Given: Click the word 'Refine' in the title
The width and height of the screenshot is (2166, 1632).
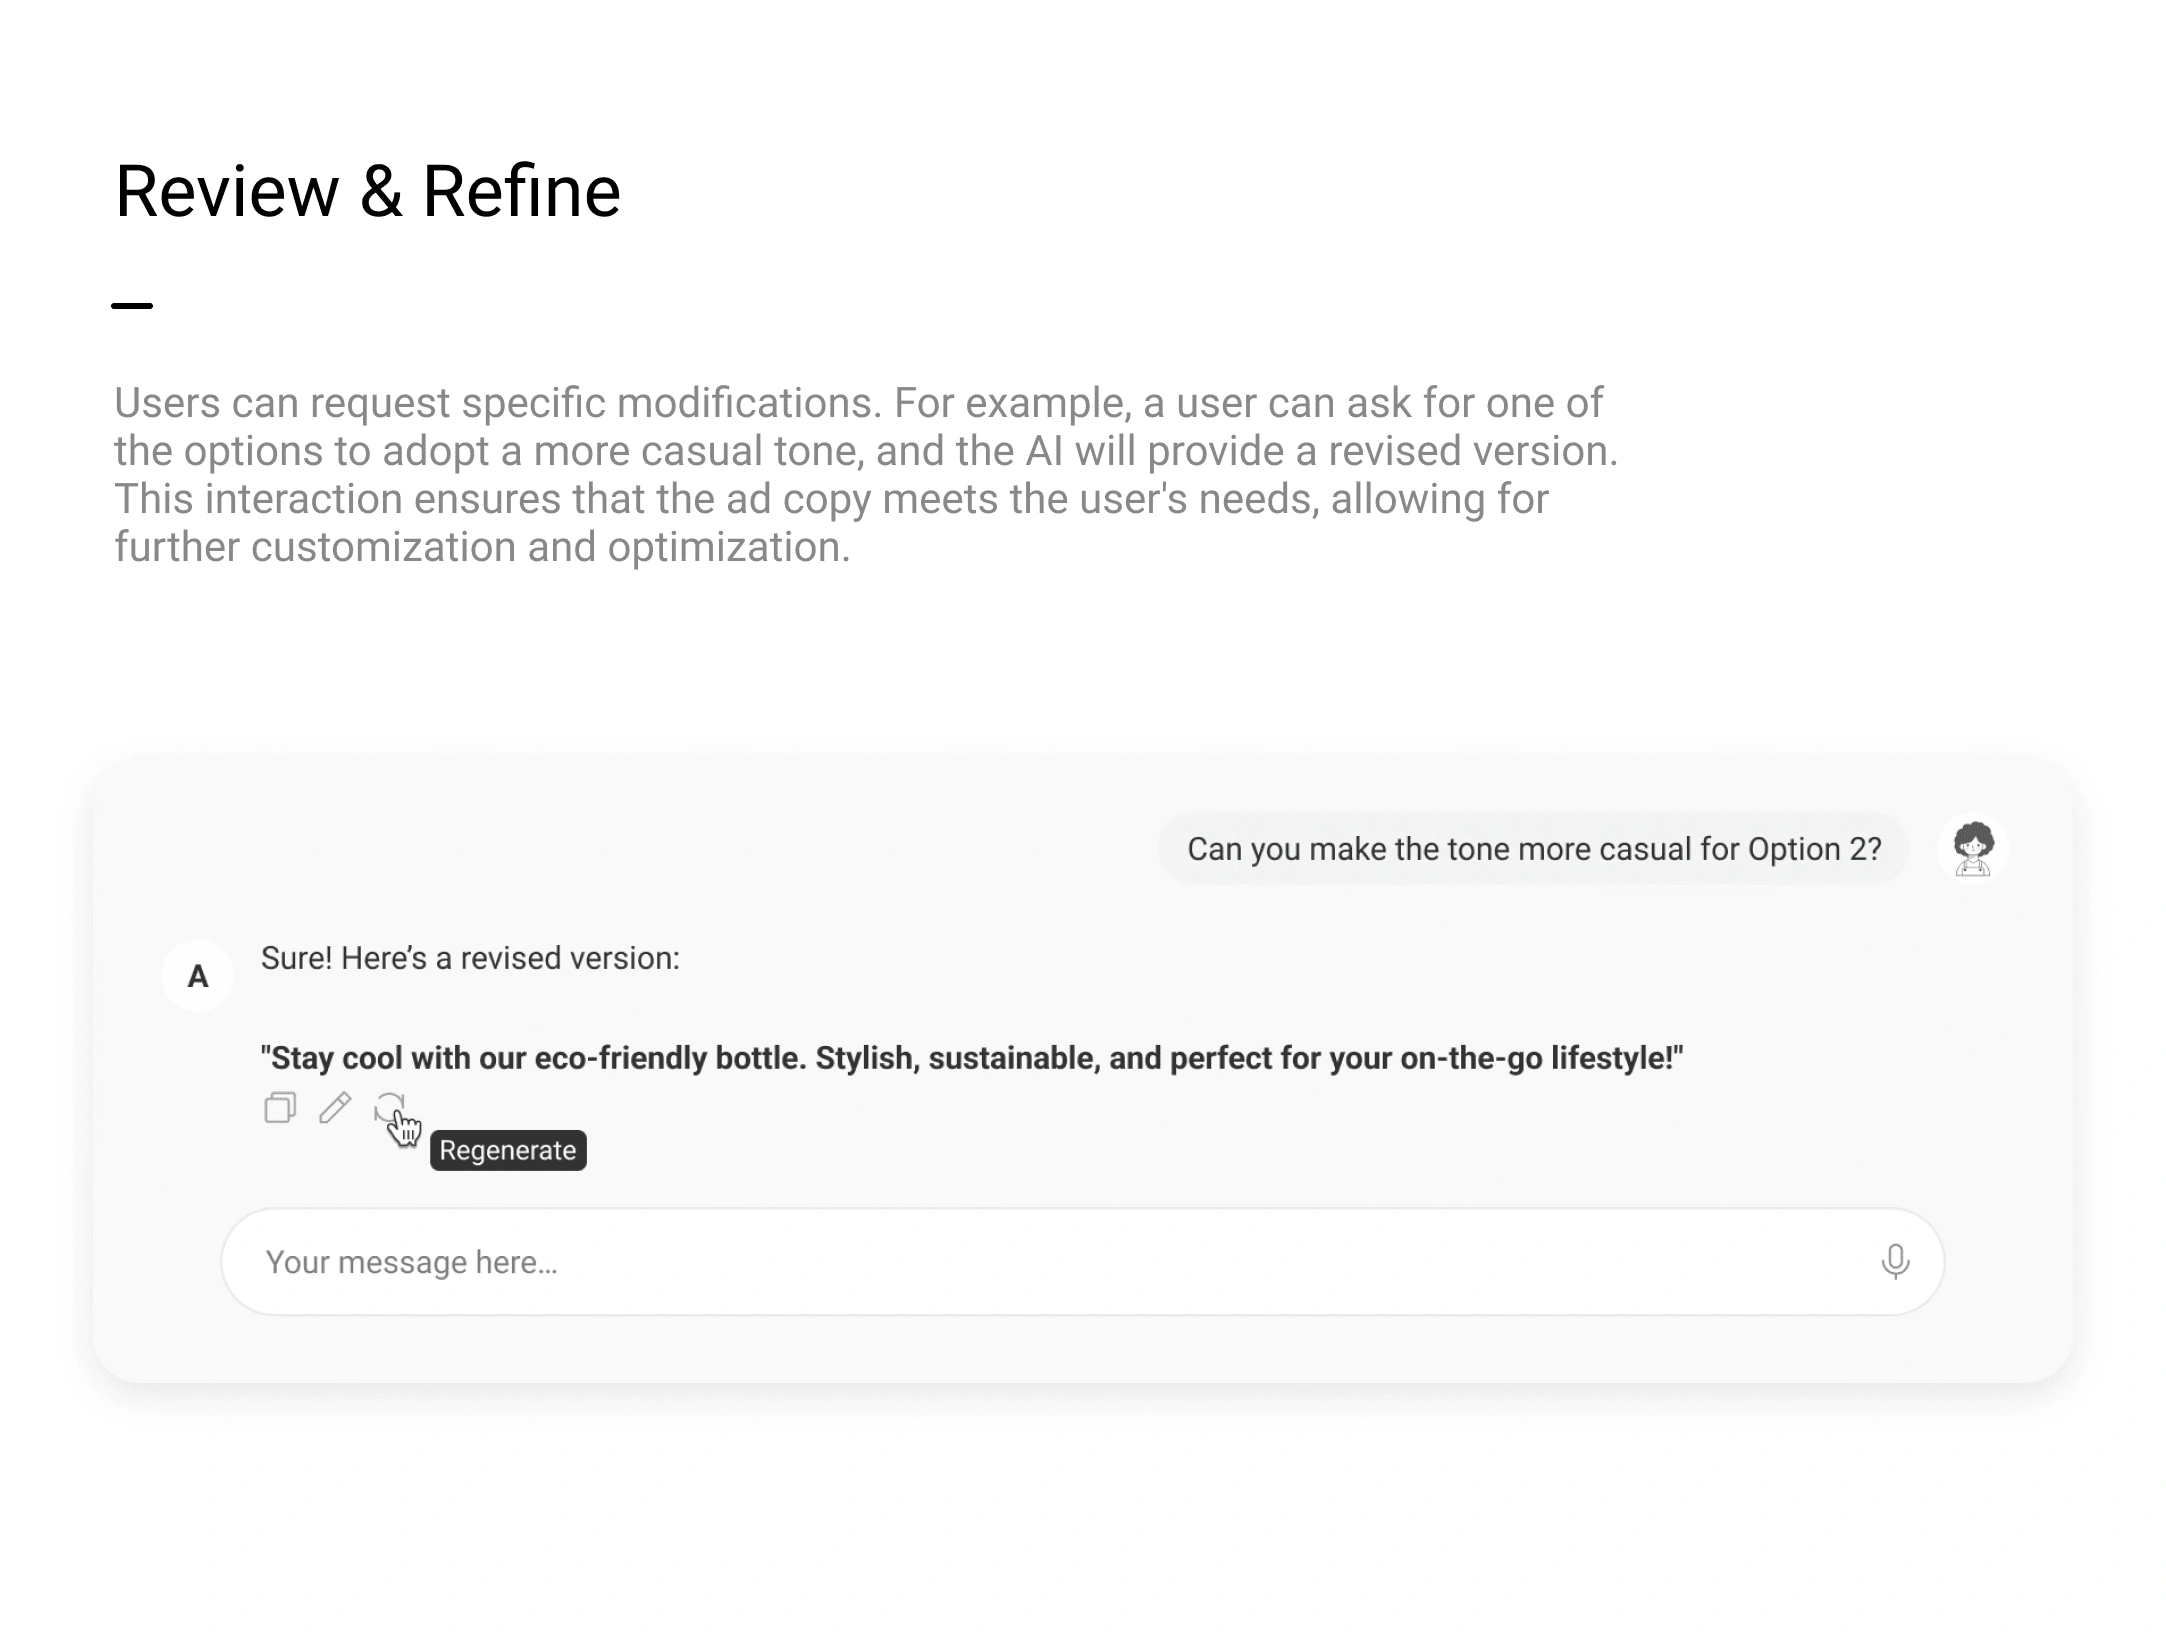Looking at the screenshot, I should (521, 191).
